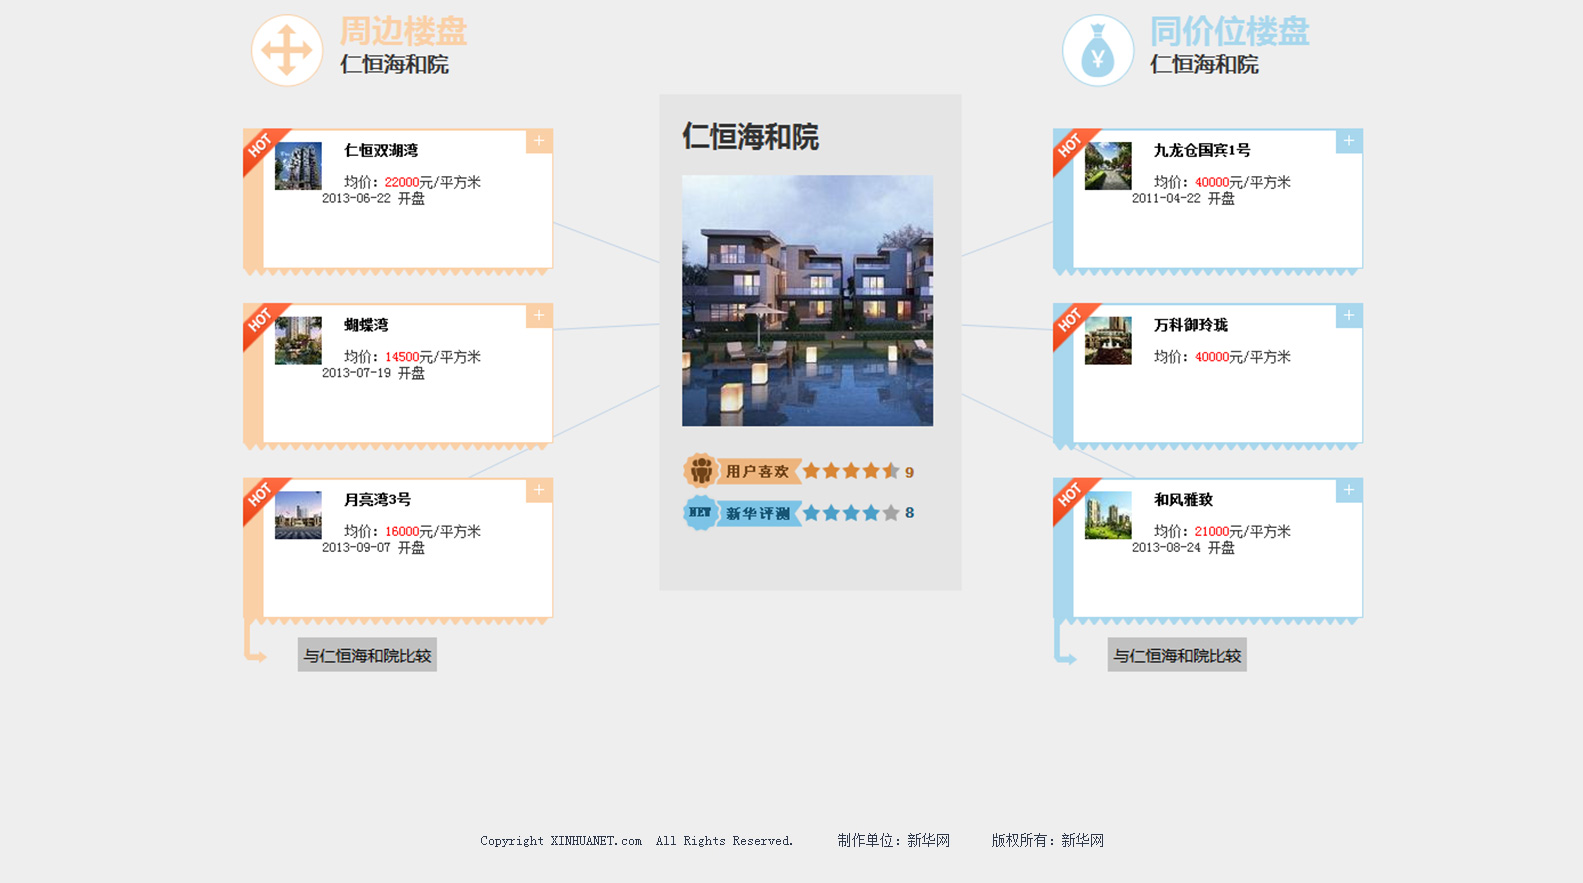Expand the 月亮湾3号 card plus icon
1583x883 pixels.
[539, 490]
